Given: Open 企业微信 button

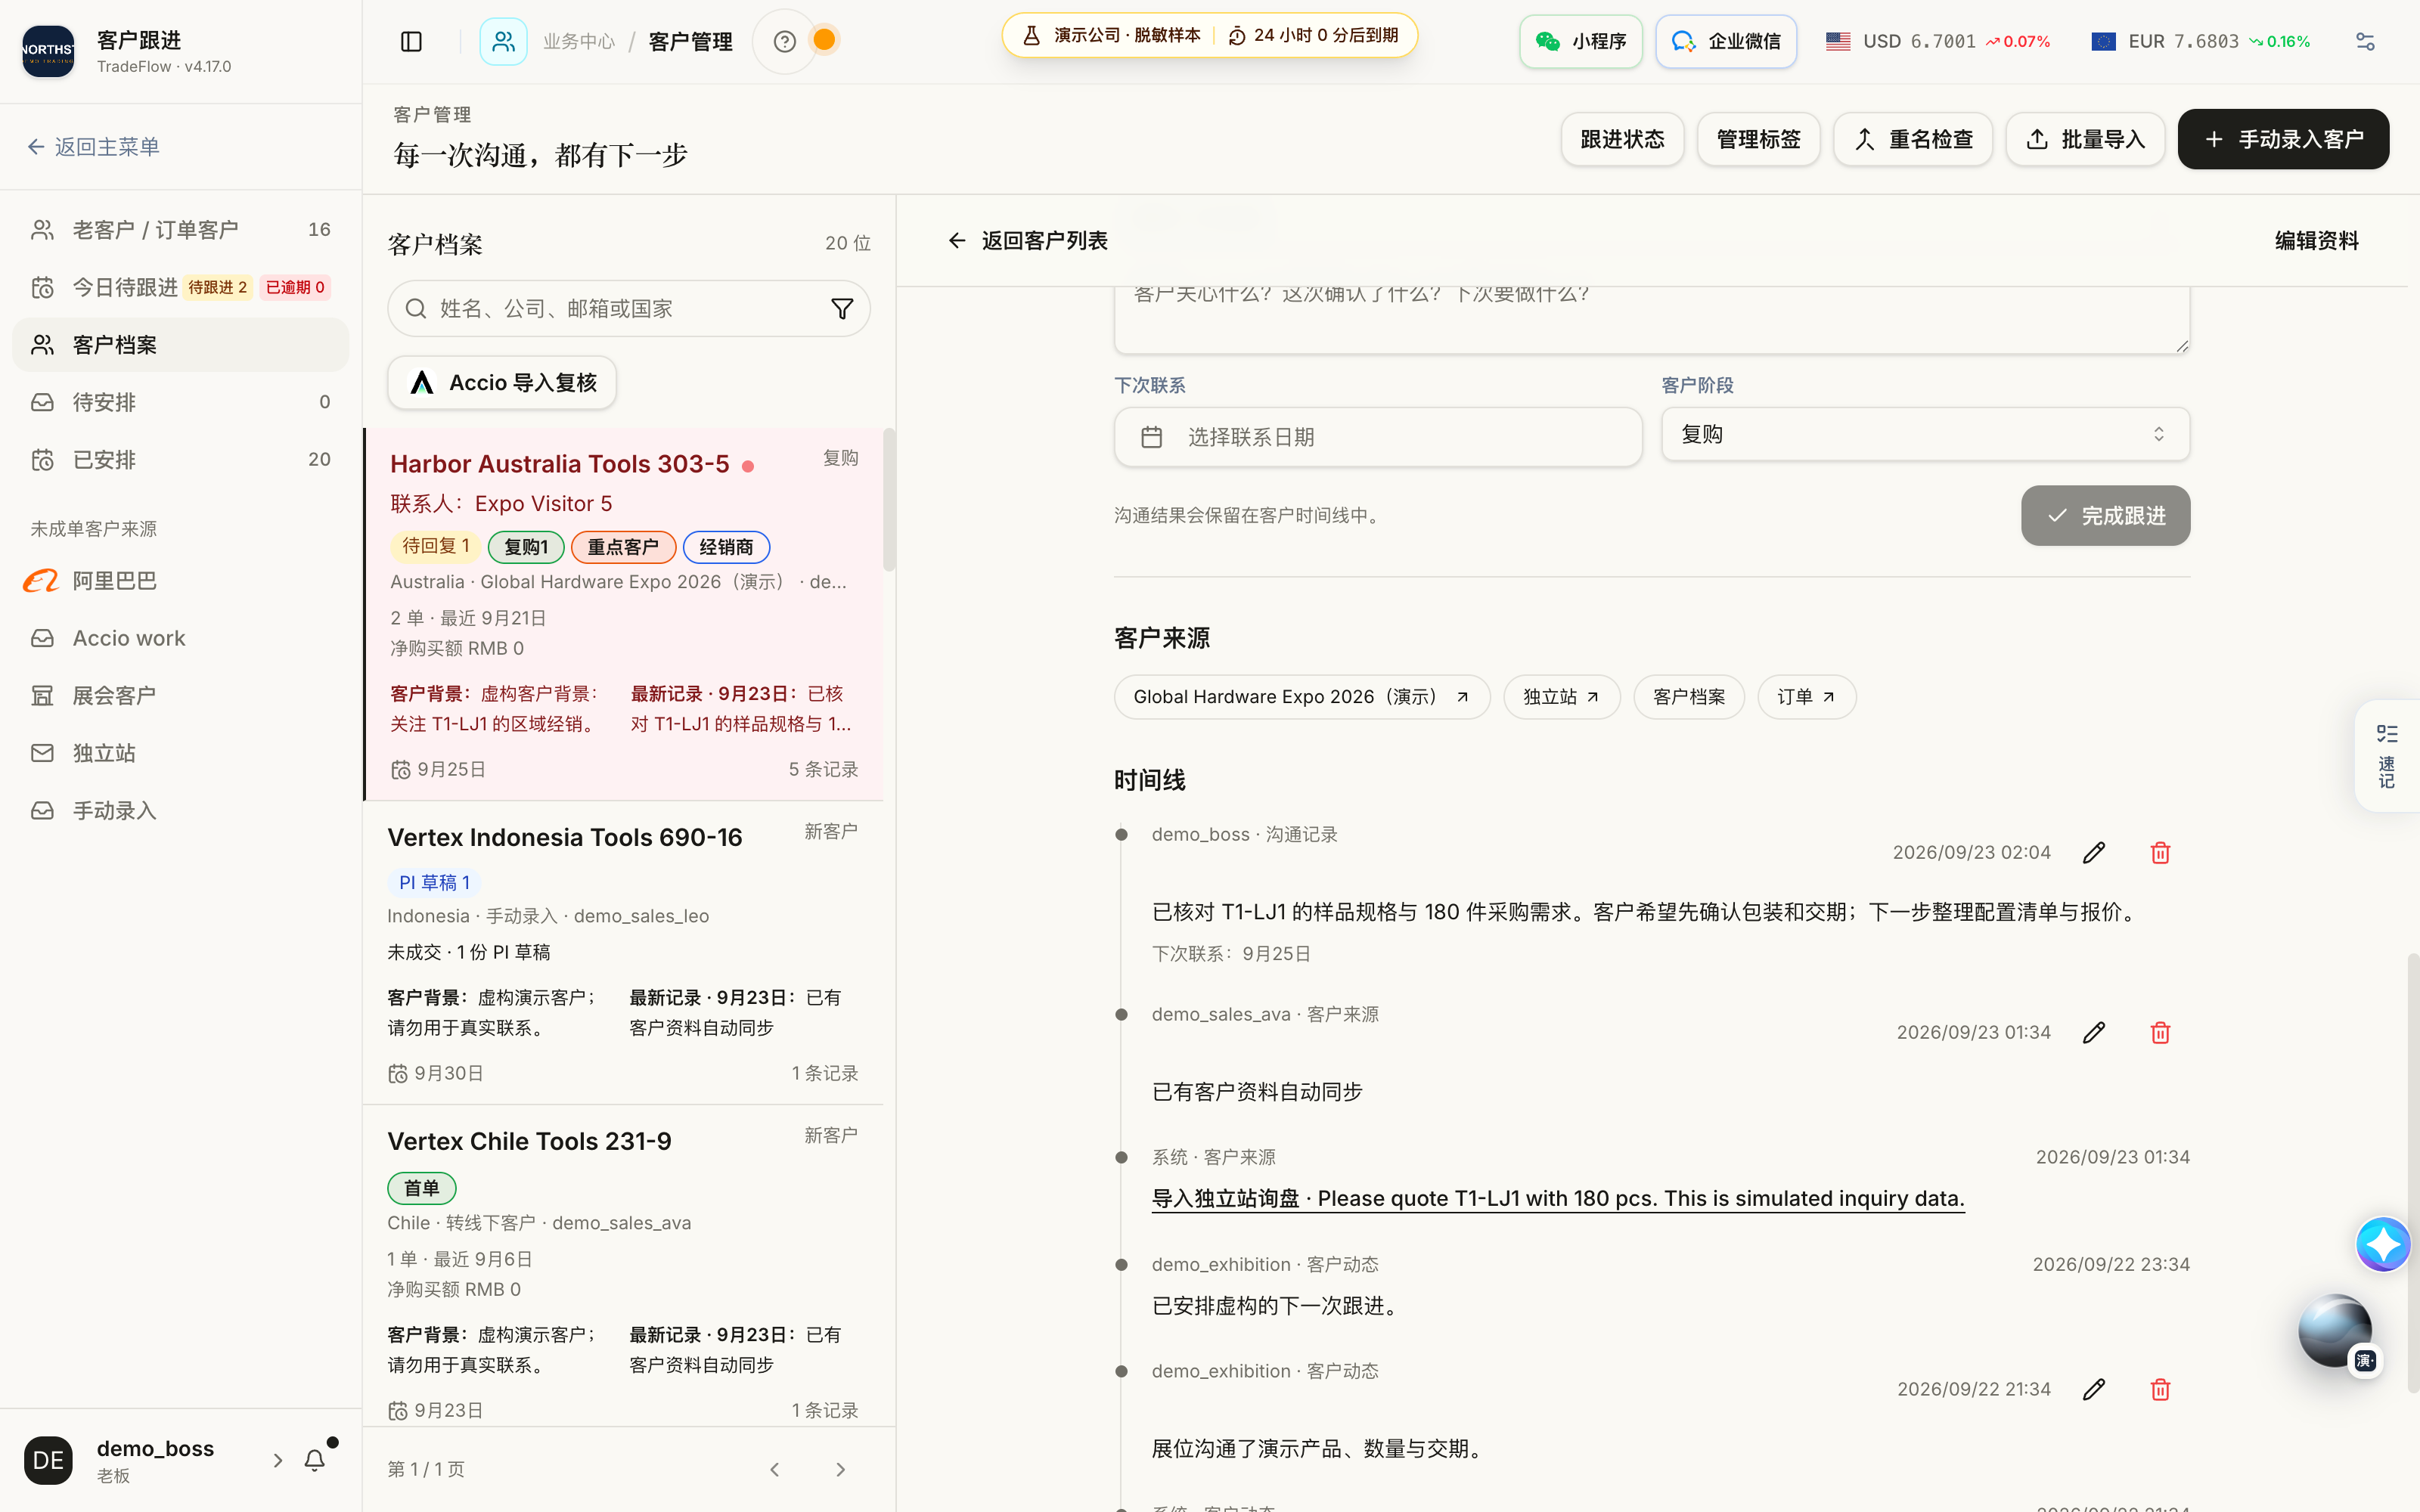Looking at the screenshot, I should pos(1726,41).
